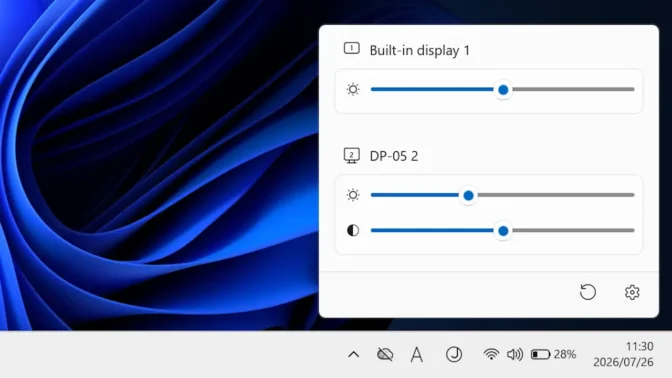The height and width of the screenshot is (378, 672).
Task: Open settings via the gear icon
Action: click(x=632, y=292)
